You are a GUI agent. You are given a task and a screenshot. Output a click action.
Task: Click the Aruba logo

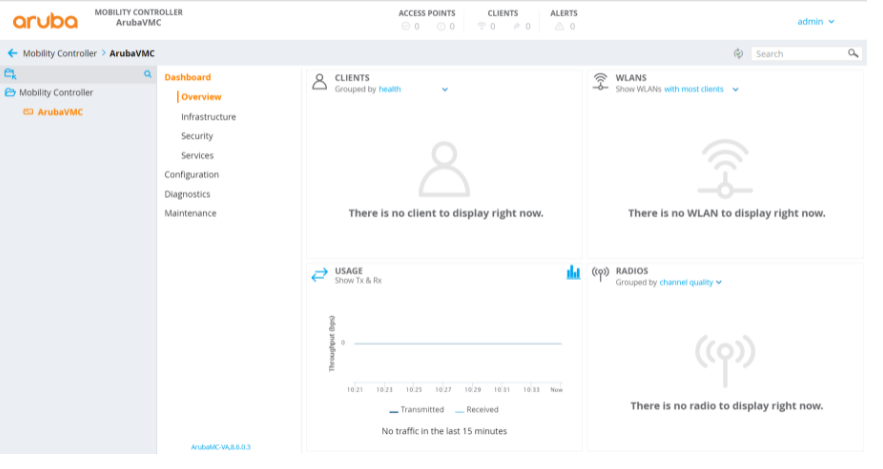pyautogui.click(x=45, y=21)
